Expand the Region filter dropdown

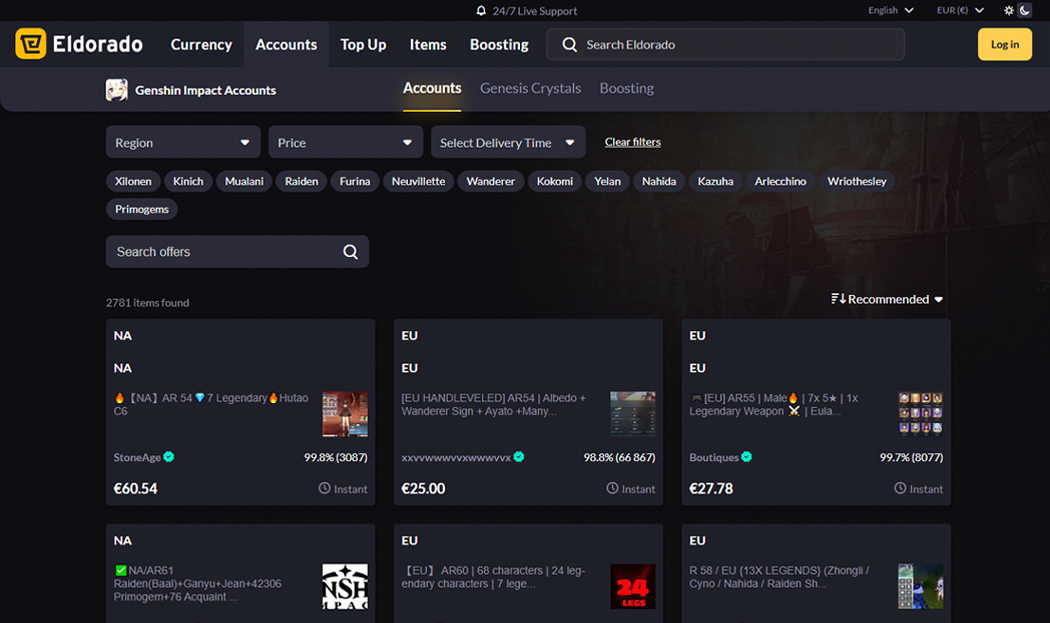183,143
